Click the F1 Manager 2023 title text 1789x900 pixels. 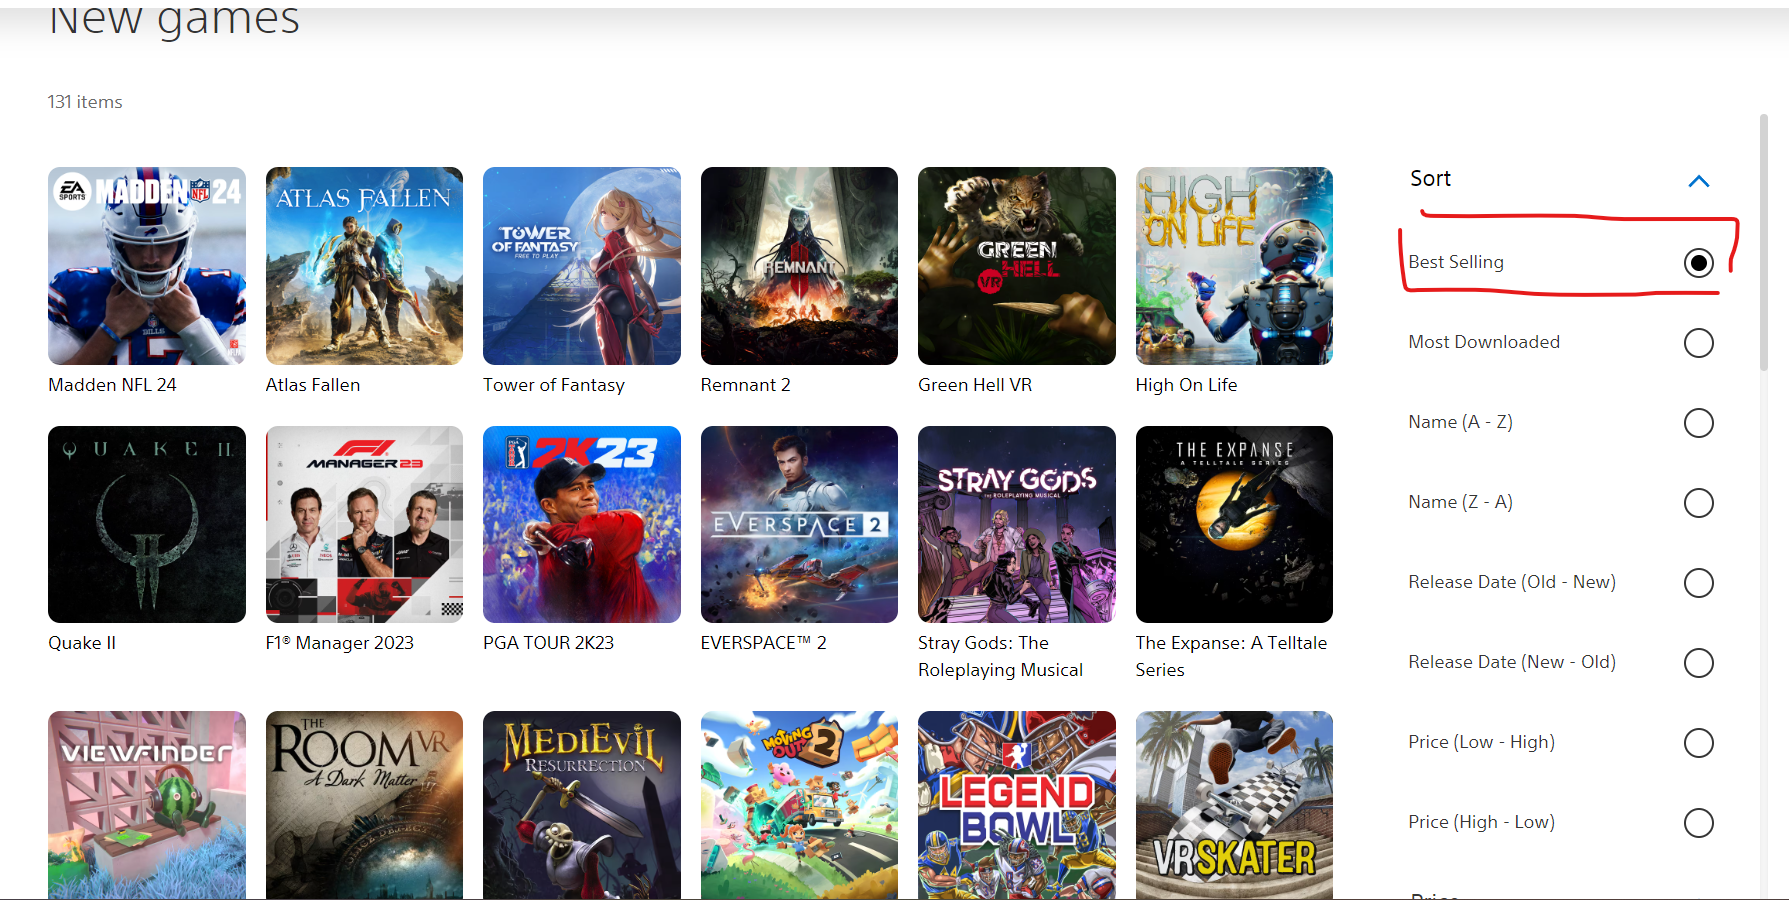[x=340, y=643]
